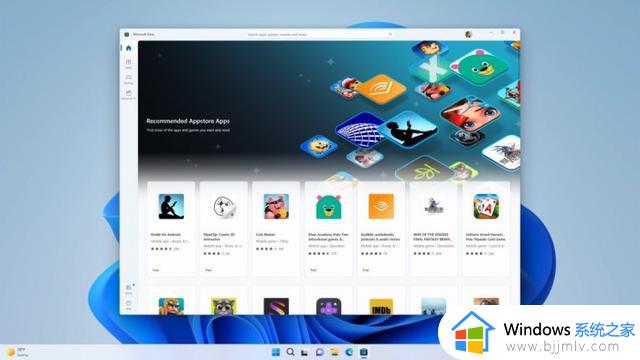
Task: Open taskbar Search
Action: tap(291, 352)
